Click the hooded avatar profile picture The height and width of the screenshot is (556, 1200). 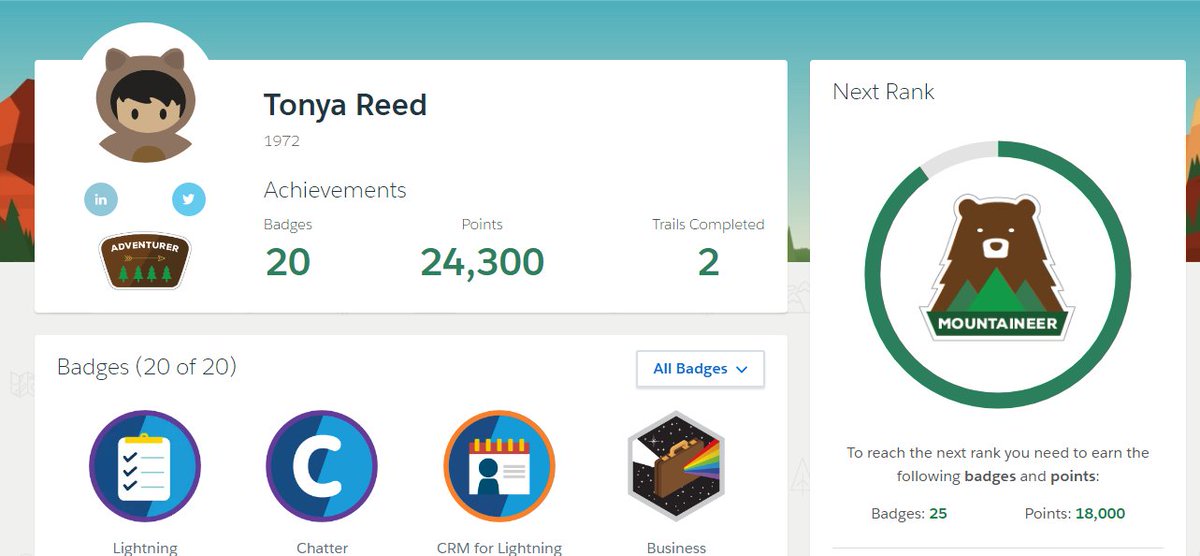pyautogui.click(x=146, y=105)
